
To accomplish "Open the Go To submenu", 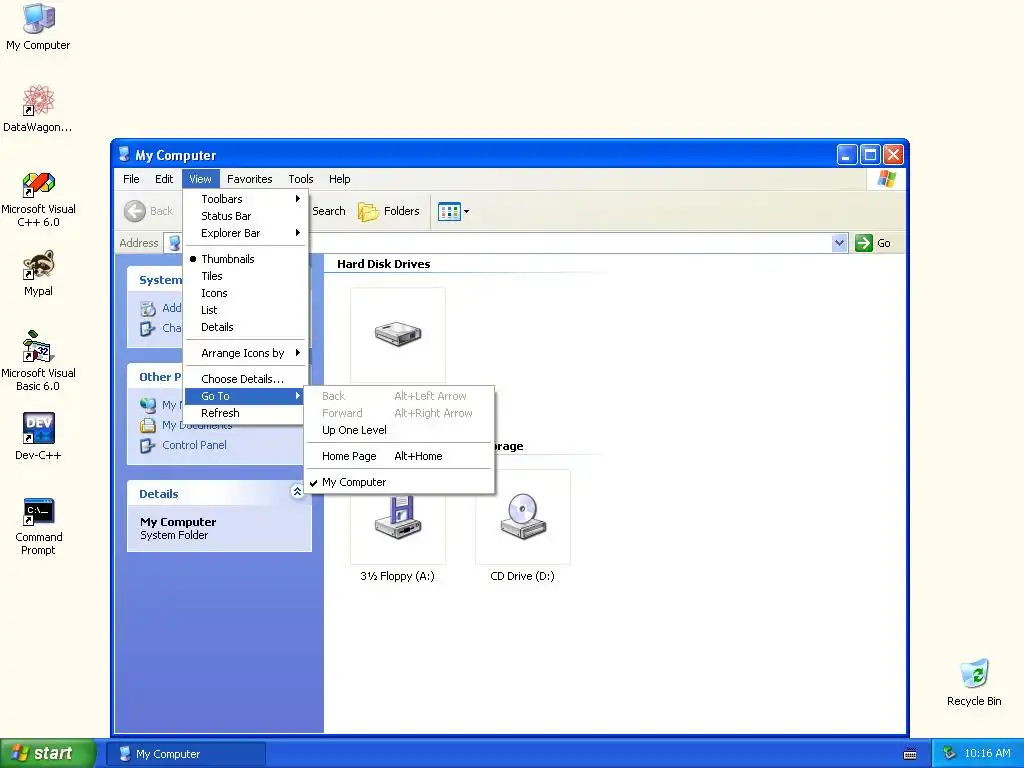I will 246,396.
